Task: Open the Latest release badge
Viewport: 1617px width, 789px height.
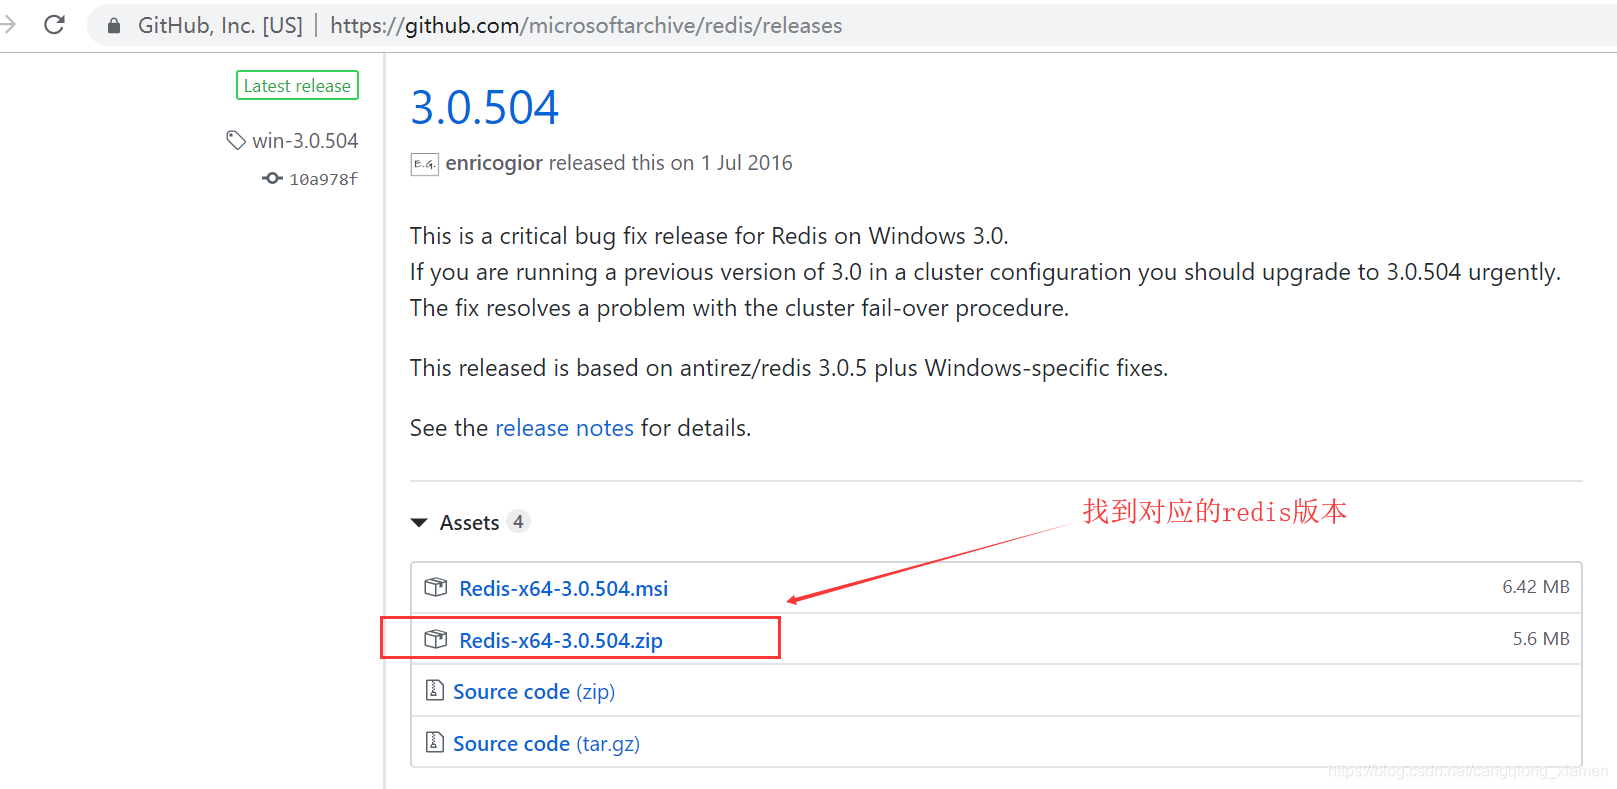Action: pos(297,86)
